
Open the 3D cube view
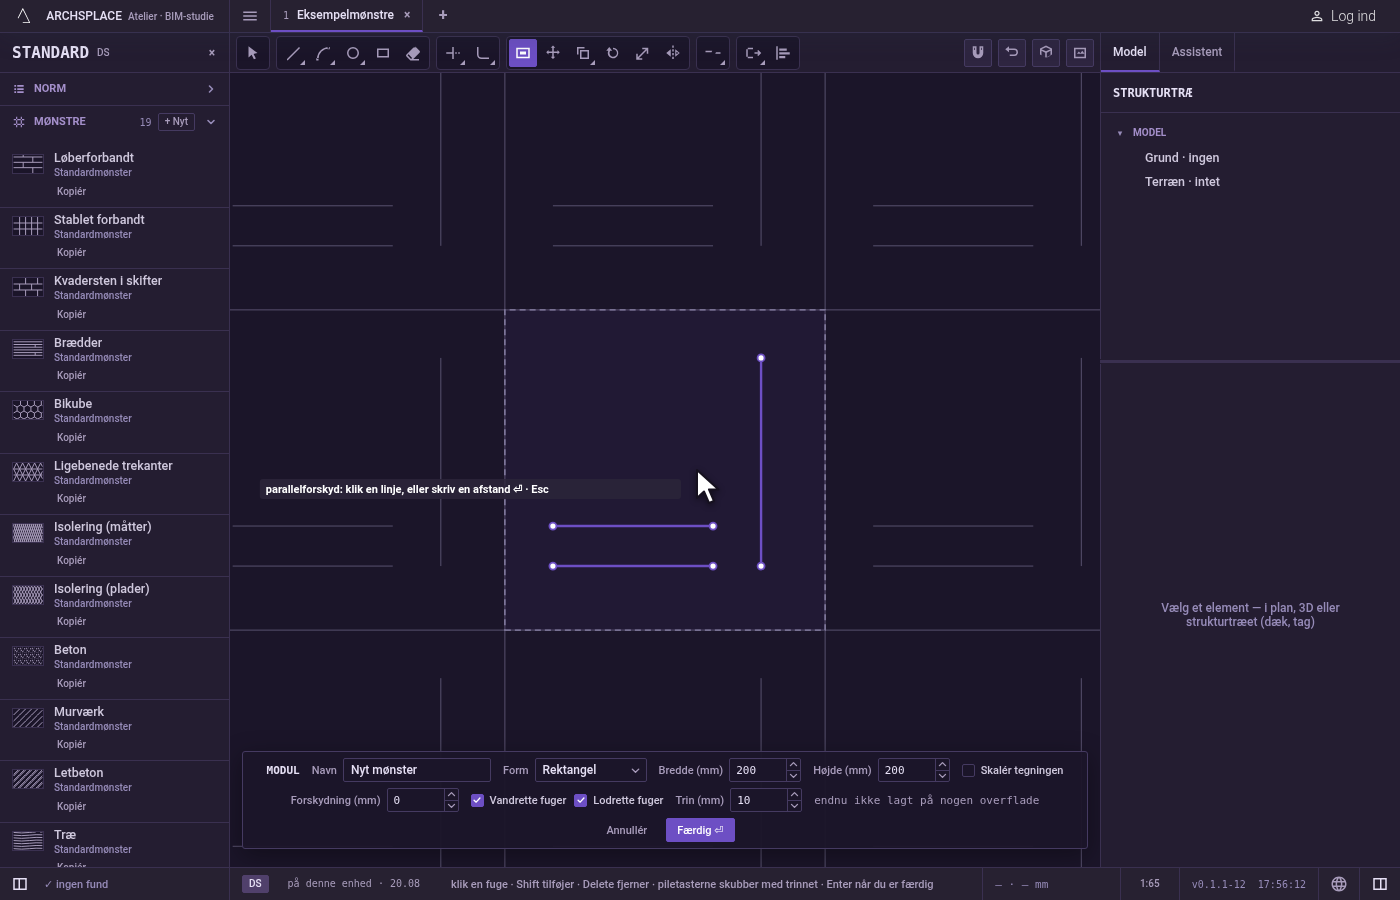(1046, 52)
